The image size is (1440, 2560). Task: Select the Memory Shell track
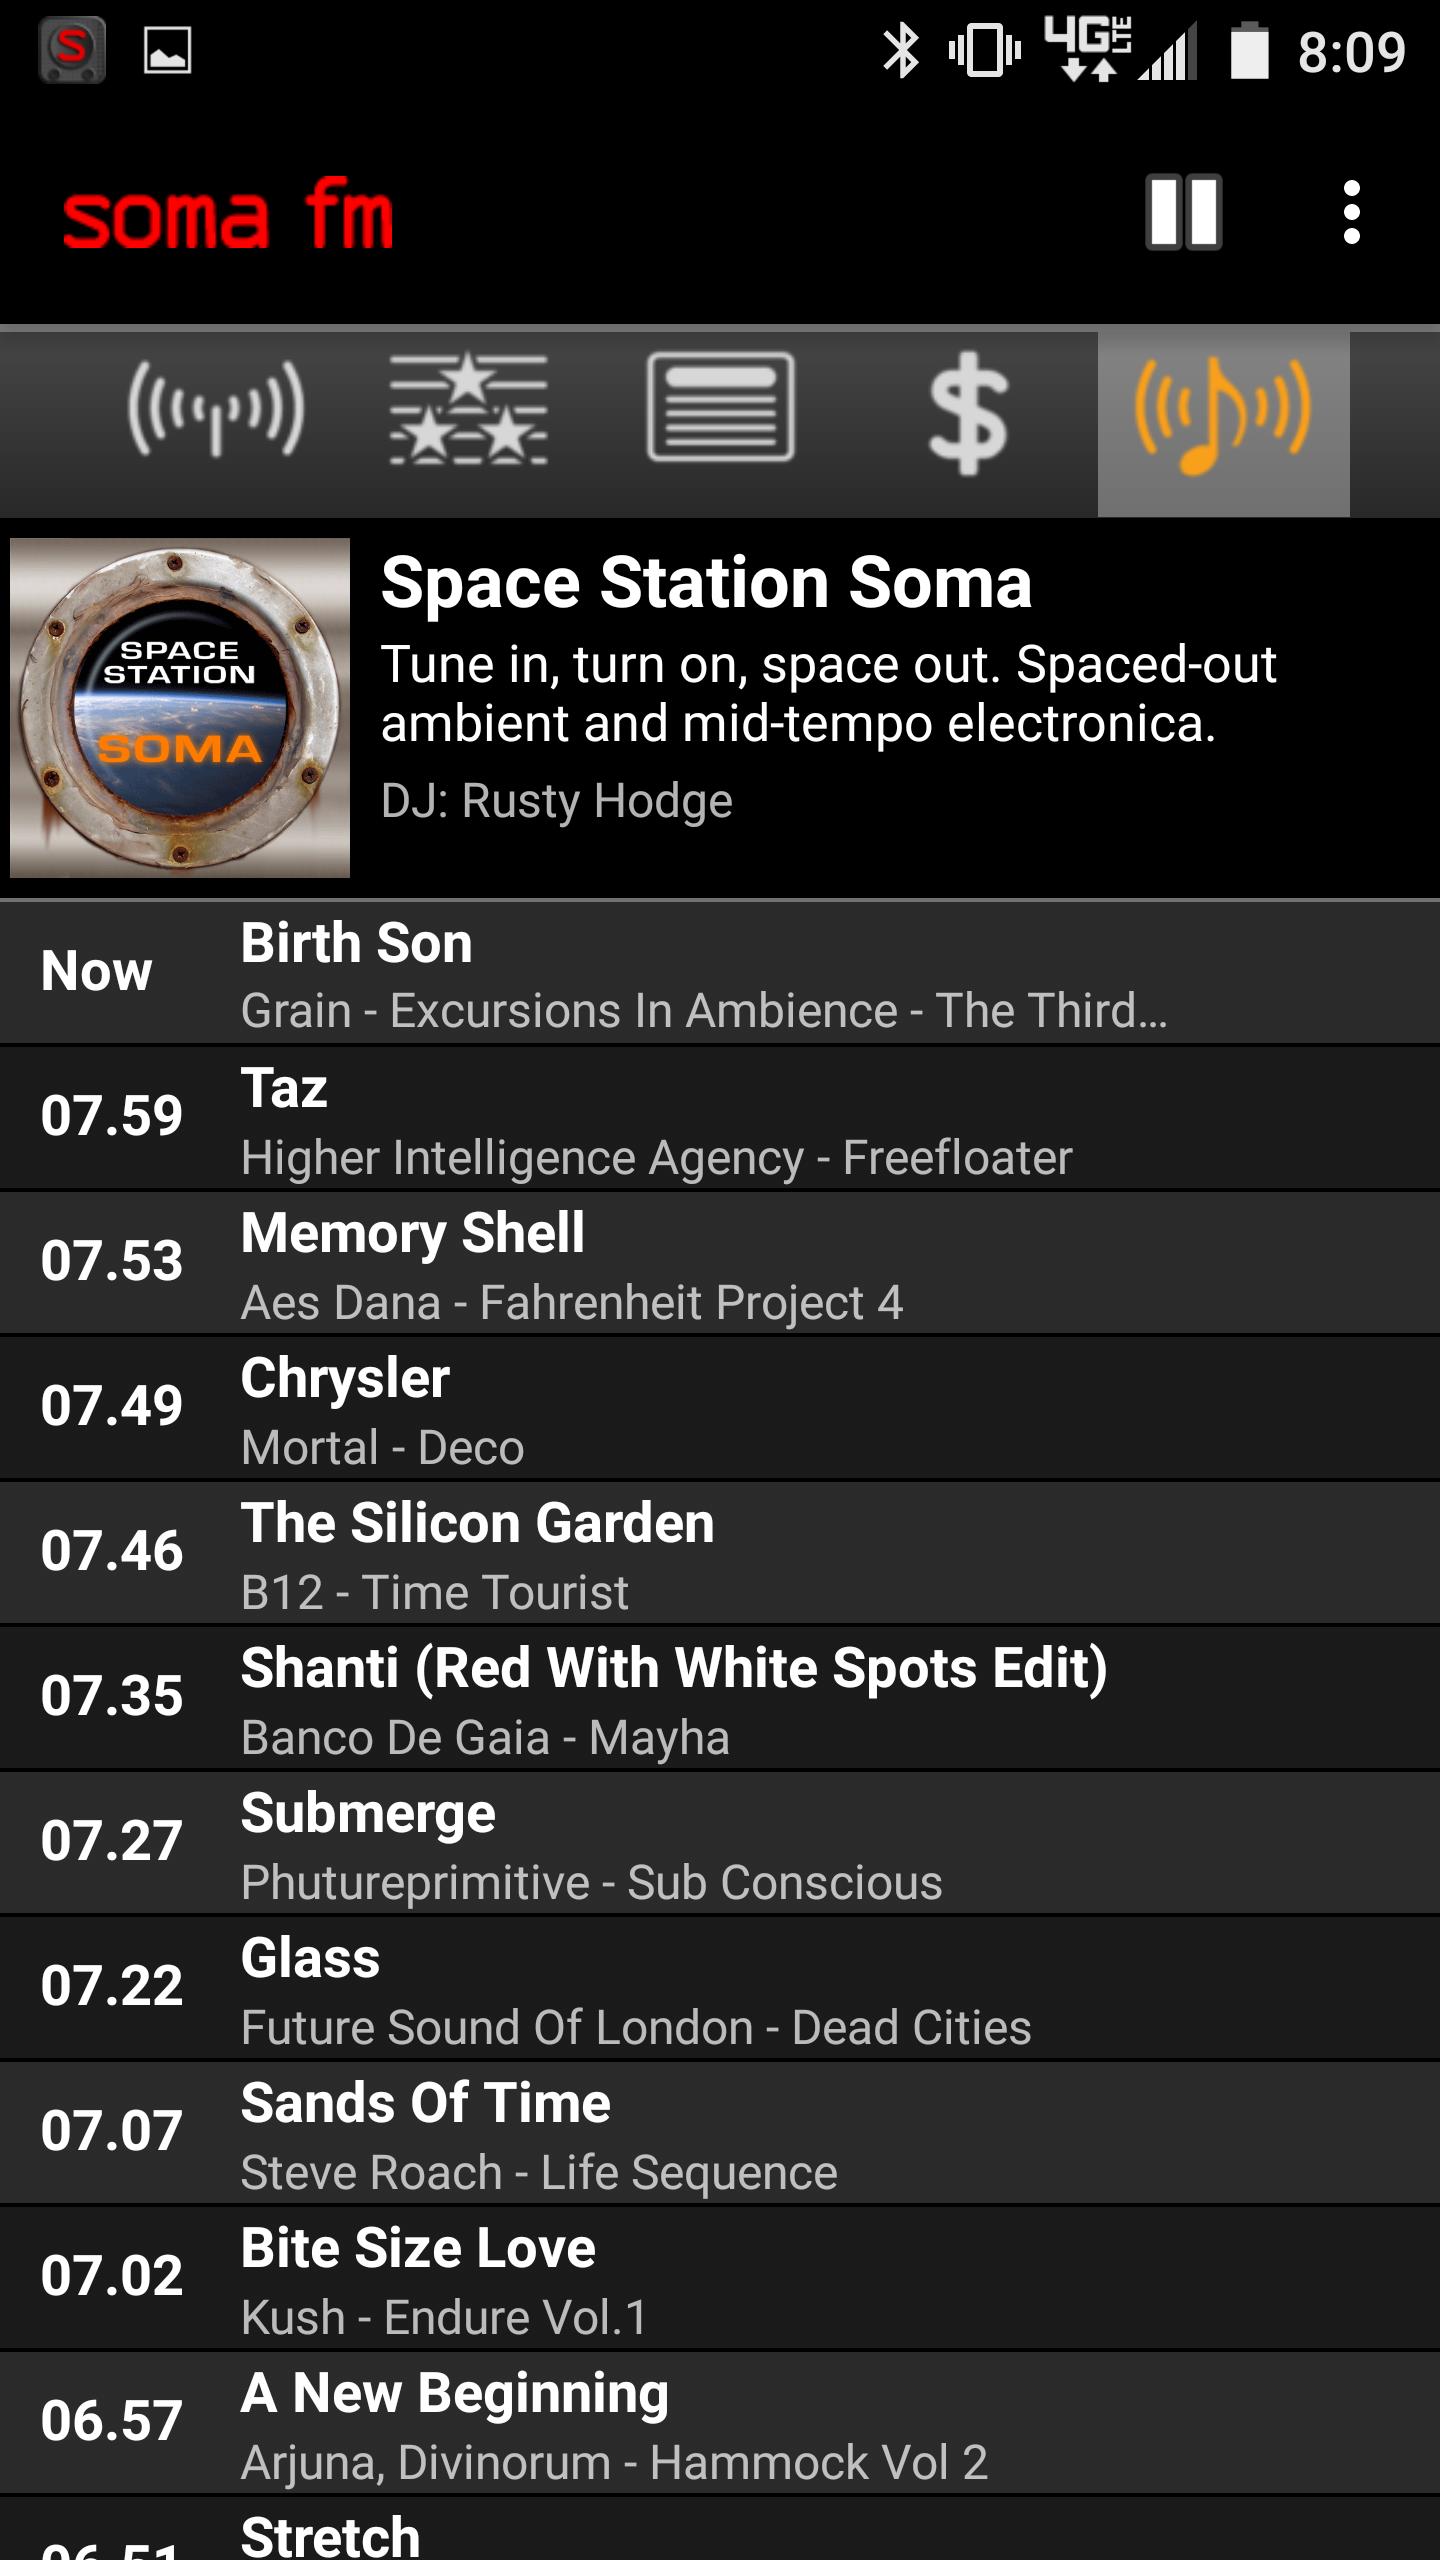(720, 1263)
